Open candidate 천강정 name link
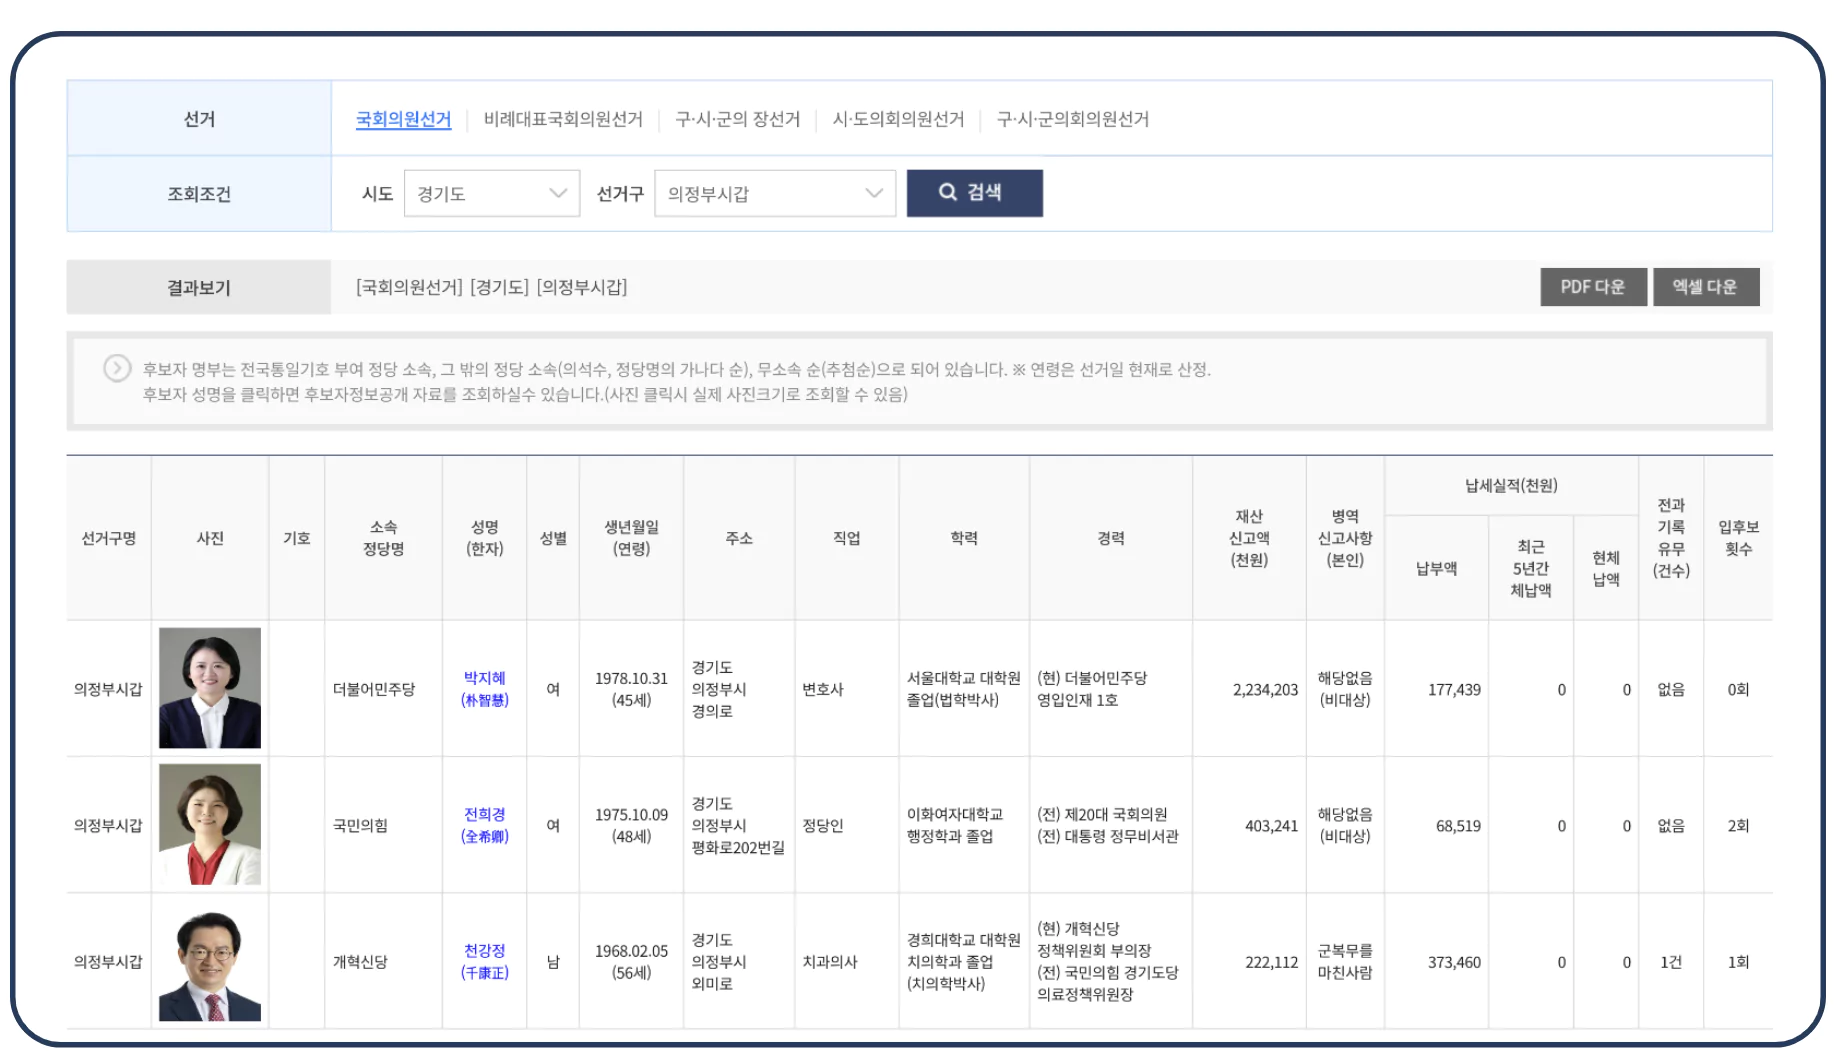Viewport: 1848px width, 1056px height. point(485,961)
